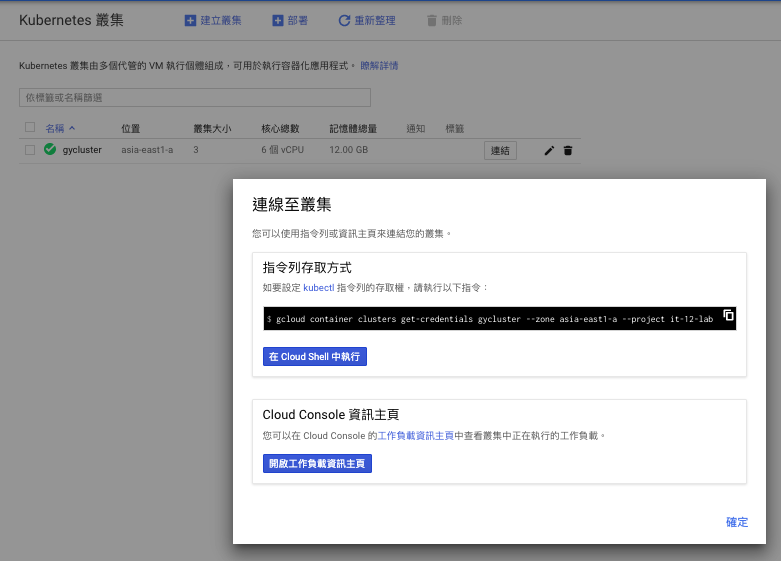
Task: Copy the gcloud command with copy icon
Action: pos(728,315)
